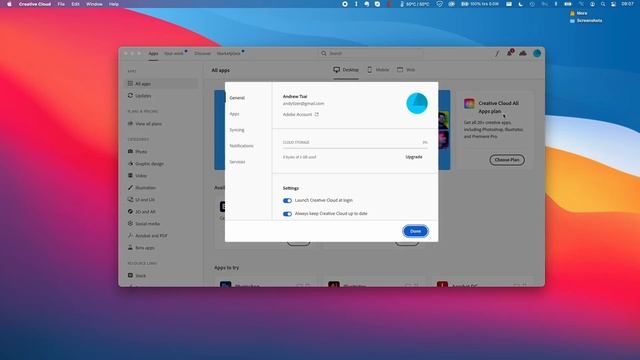
Task: Select the Apps tab in top navigation
Action: pos(153,53)
